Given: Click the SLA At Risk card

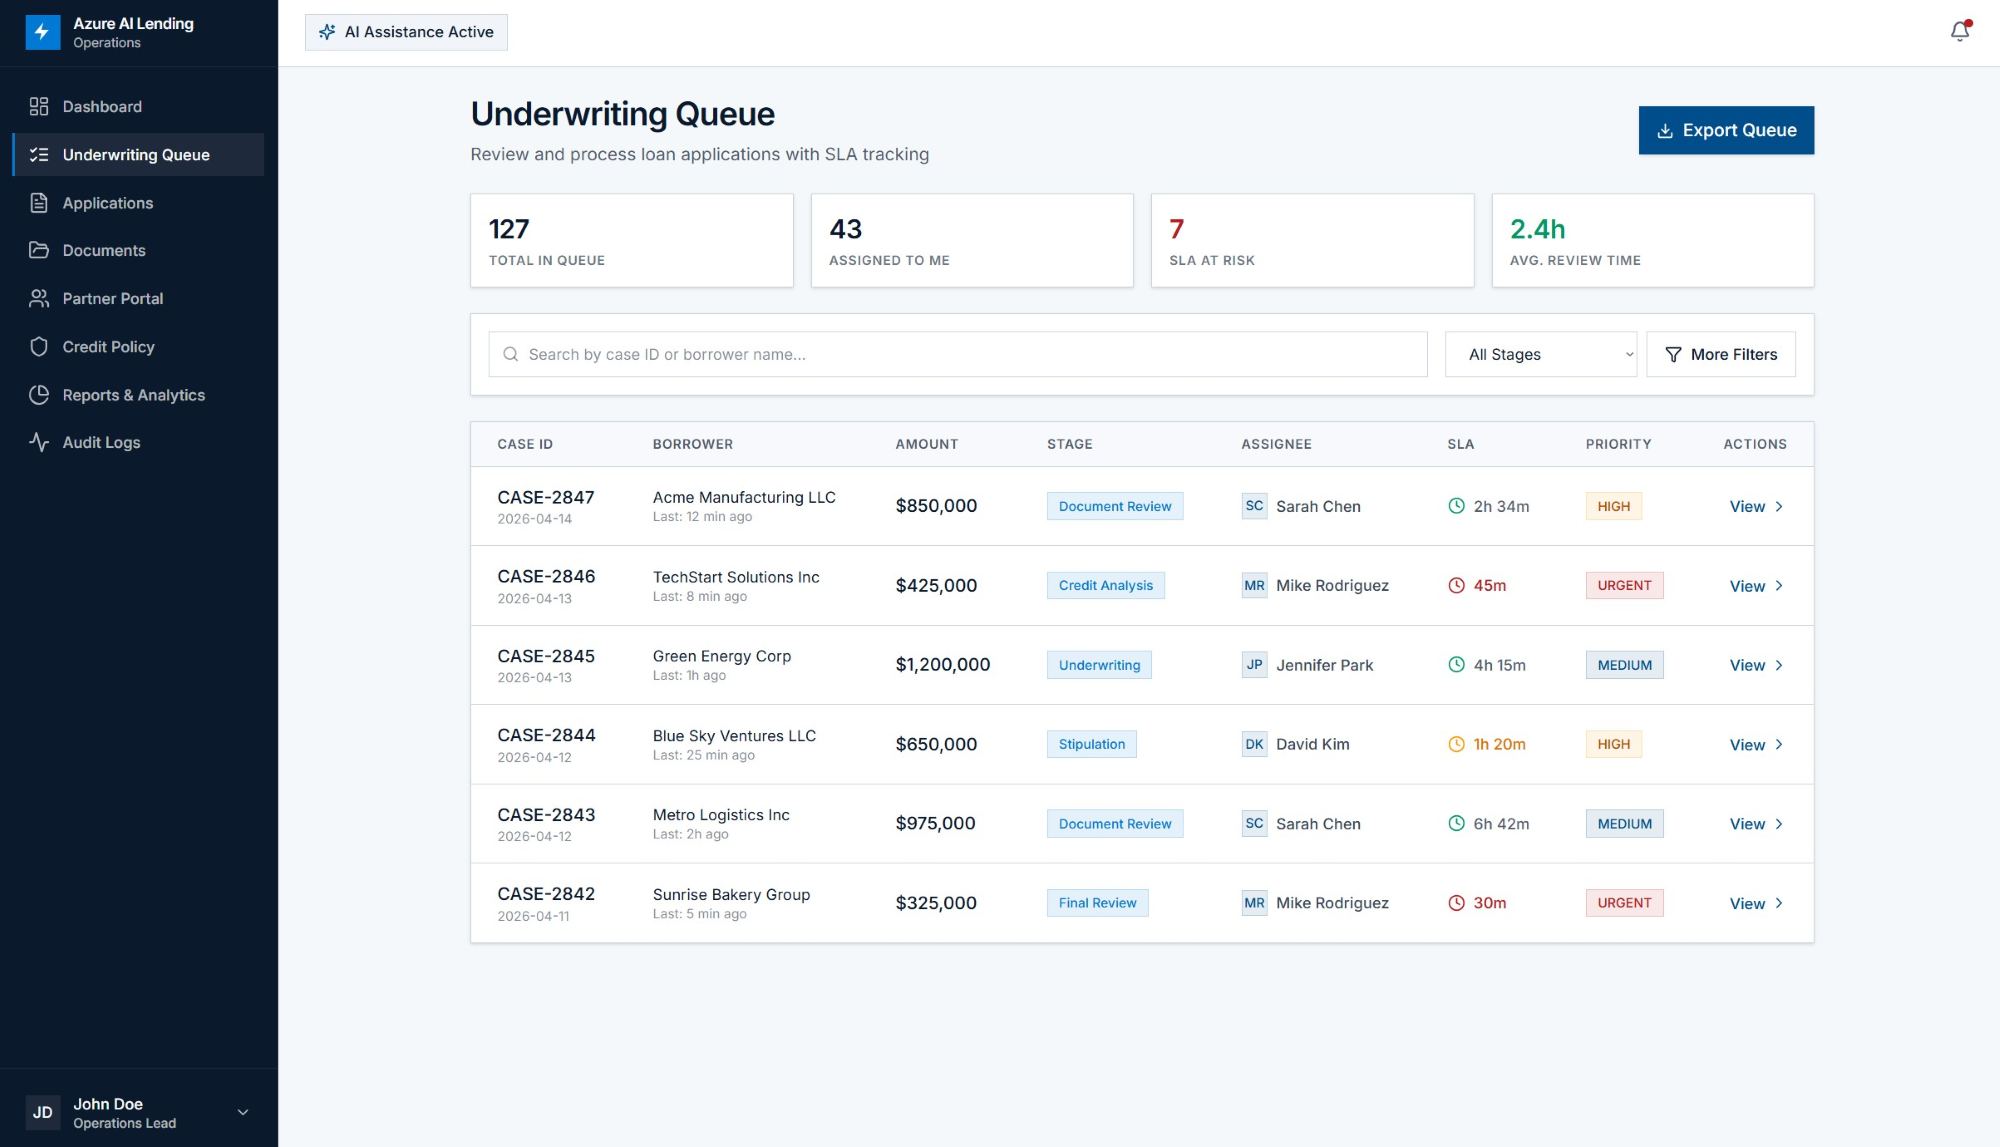Looking at the screenshot, I should click(1312, 240).
